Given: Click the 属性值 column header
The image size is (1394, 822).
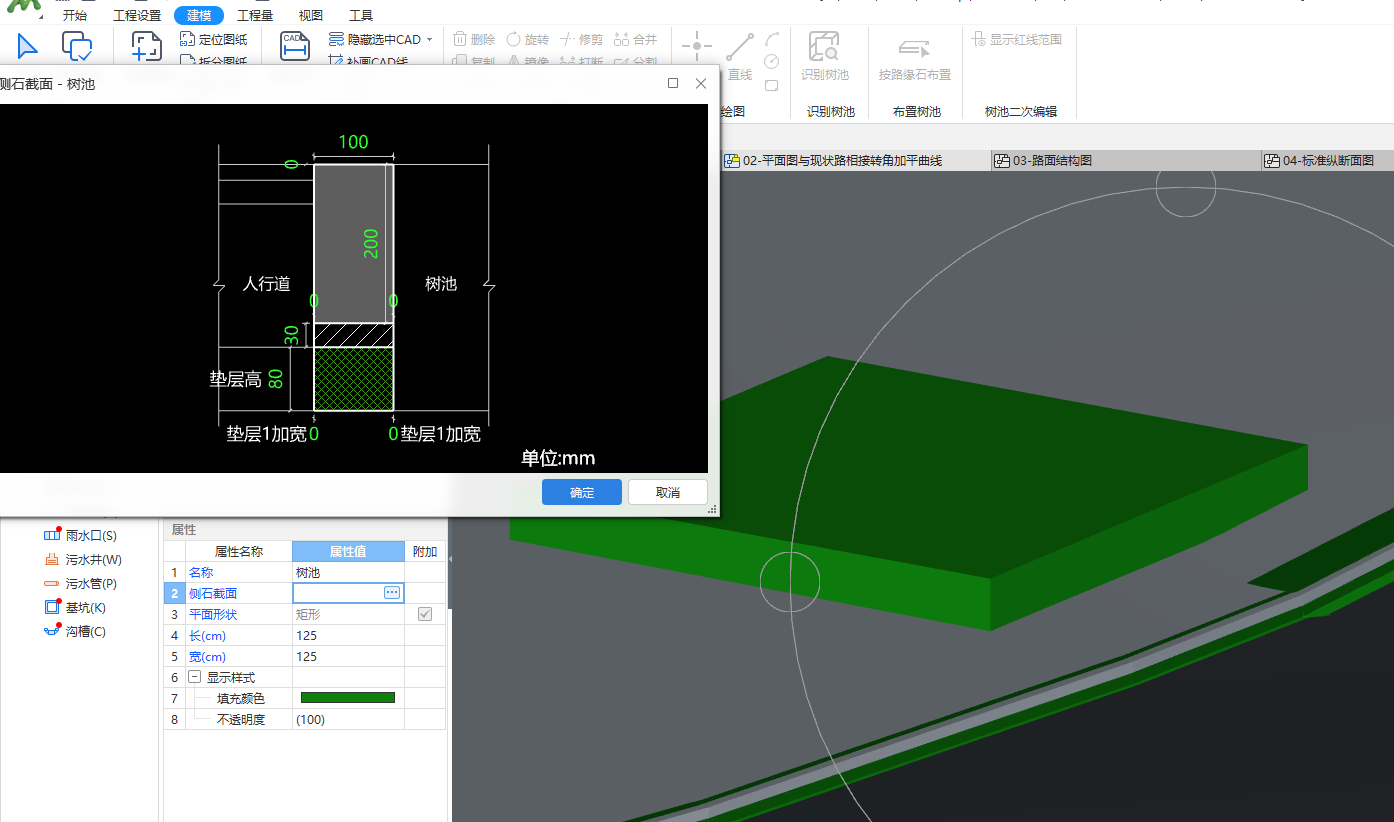Looking at the screenshot, I should point(348,551).
